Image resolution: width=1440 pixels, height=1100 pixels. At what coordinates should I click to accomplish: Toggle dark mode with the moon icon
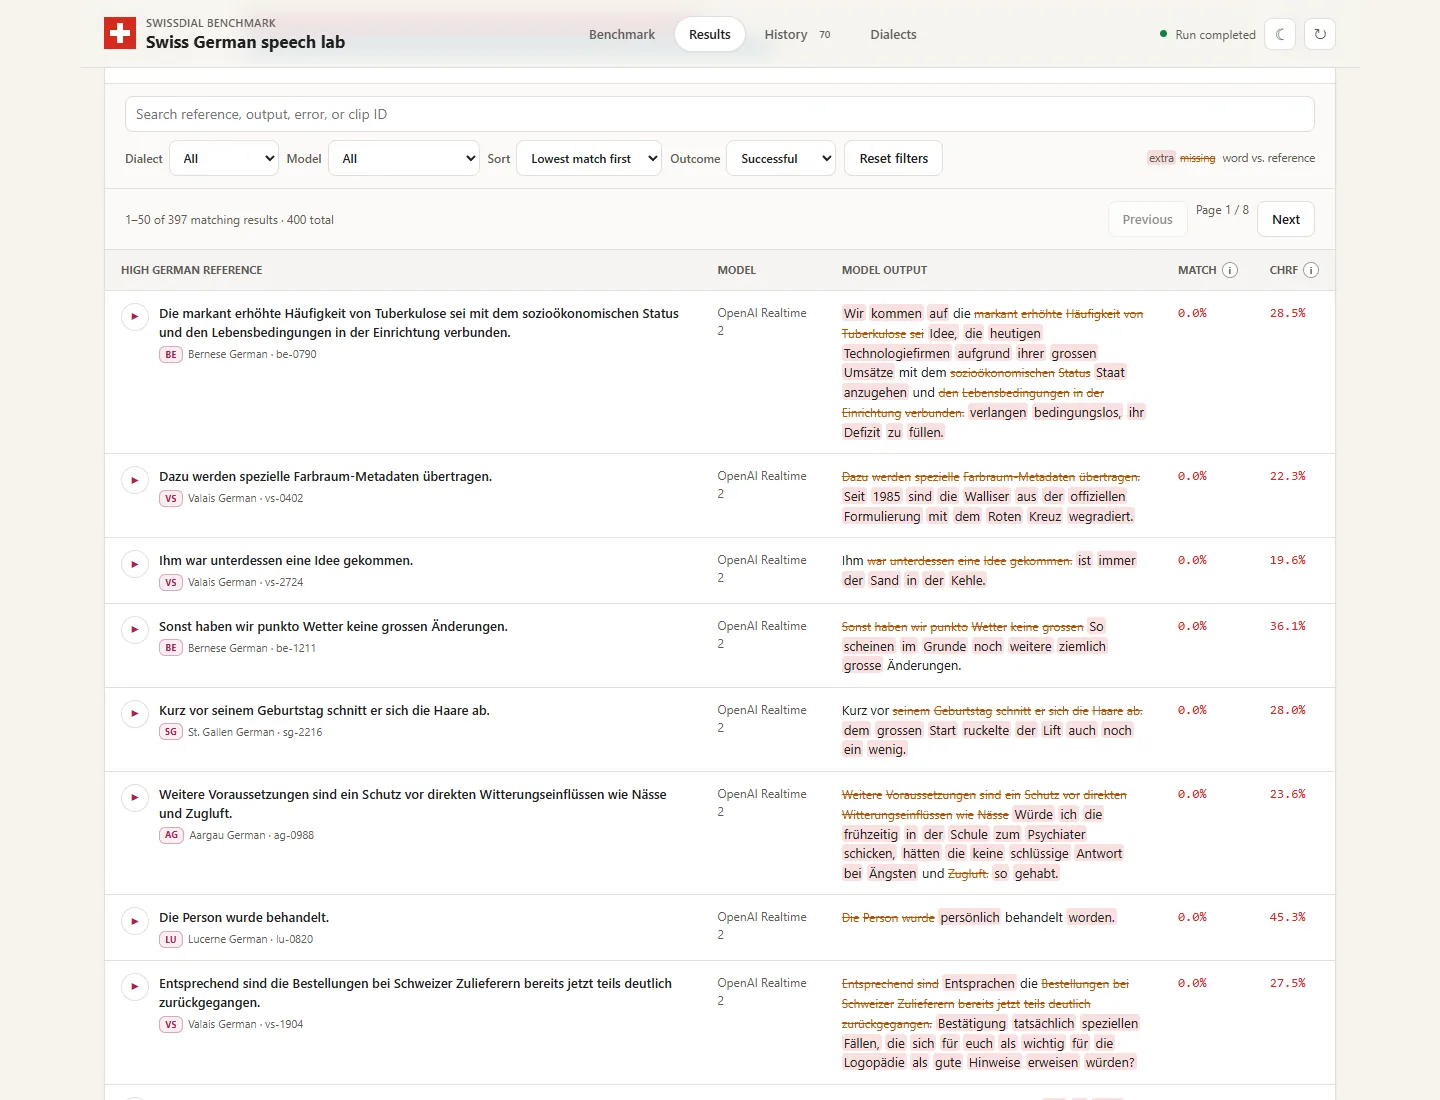[x=1280, y=34]
